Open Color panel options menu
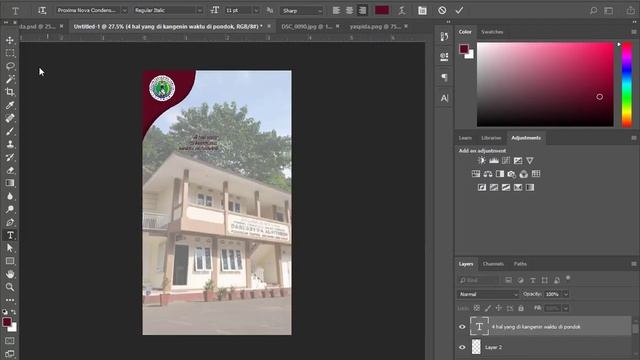 [633, 32]
